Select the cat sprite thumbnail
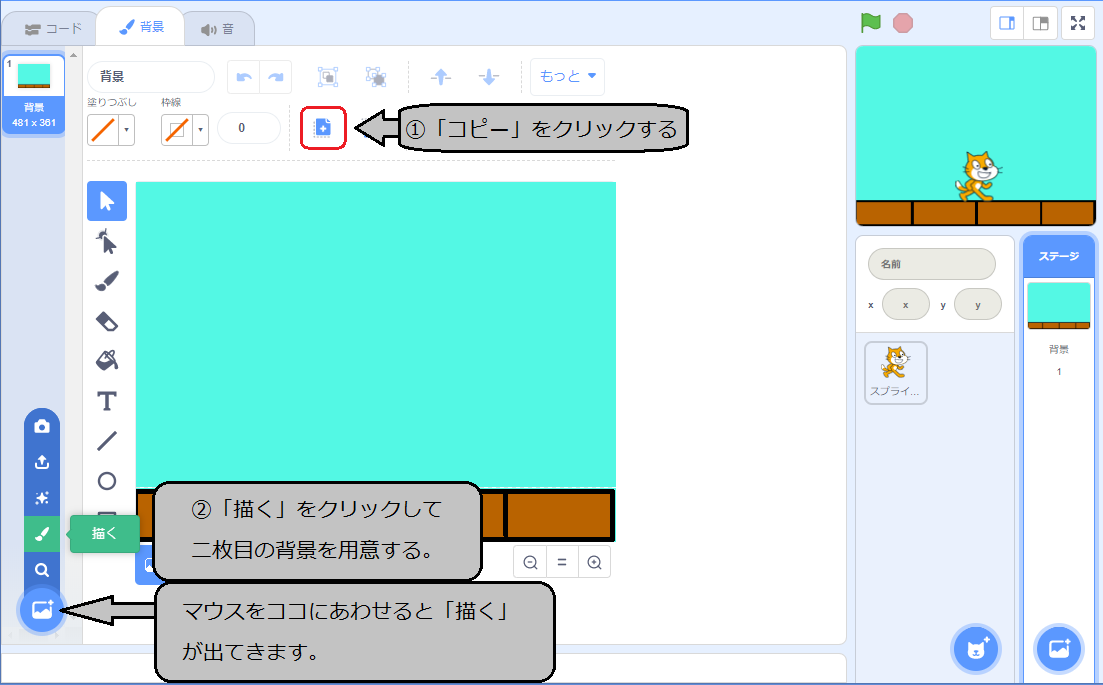The image size is (1103, 685). point(895,373)
